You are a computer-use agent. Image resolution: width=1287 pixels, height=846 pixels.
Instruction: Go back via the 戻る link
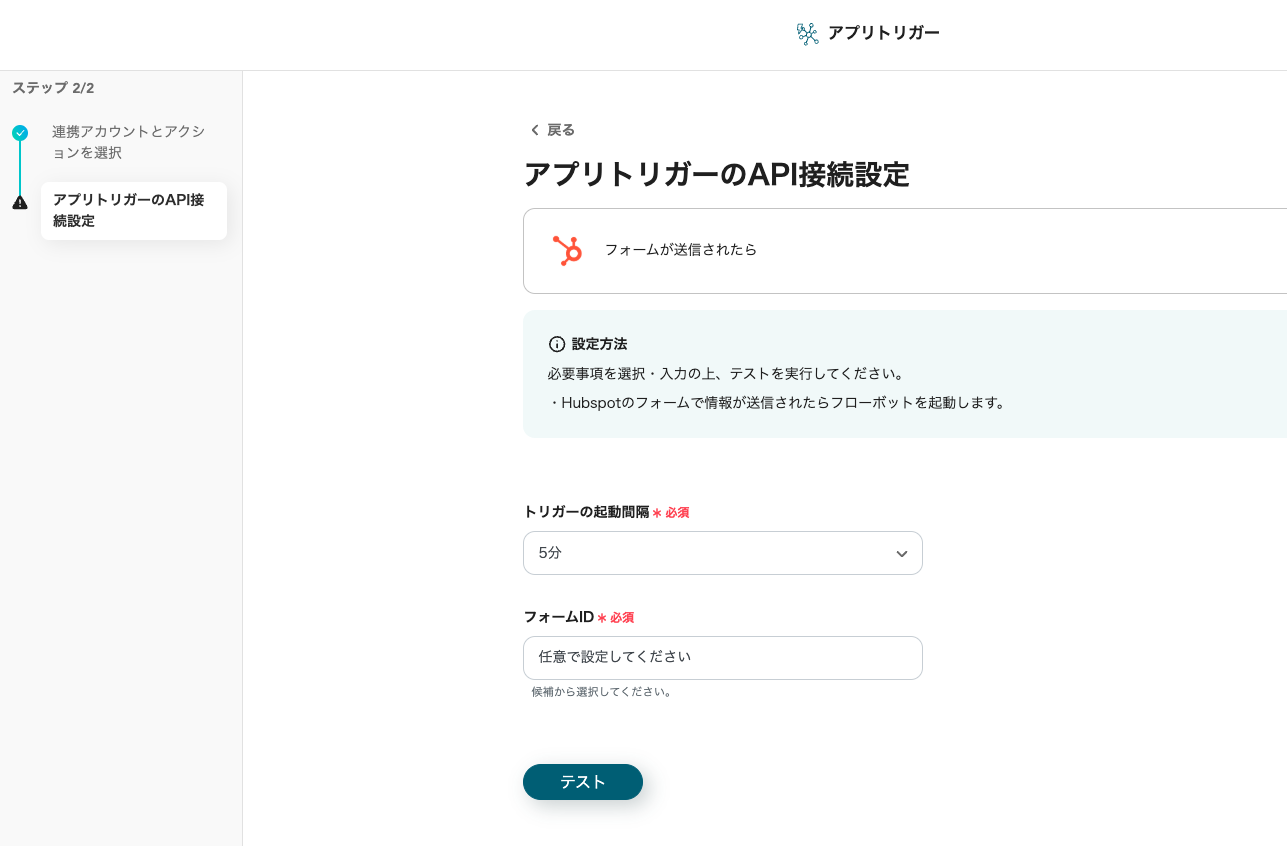click(560, 130)
